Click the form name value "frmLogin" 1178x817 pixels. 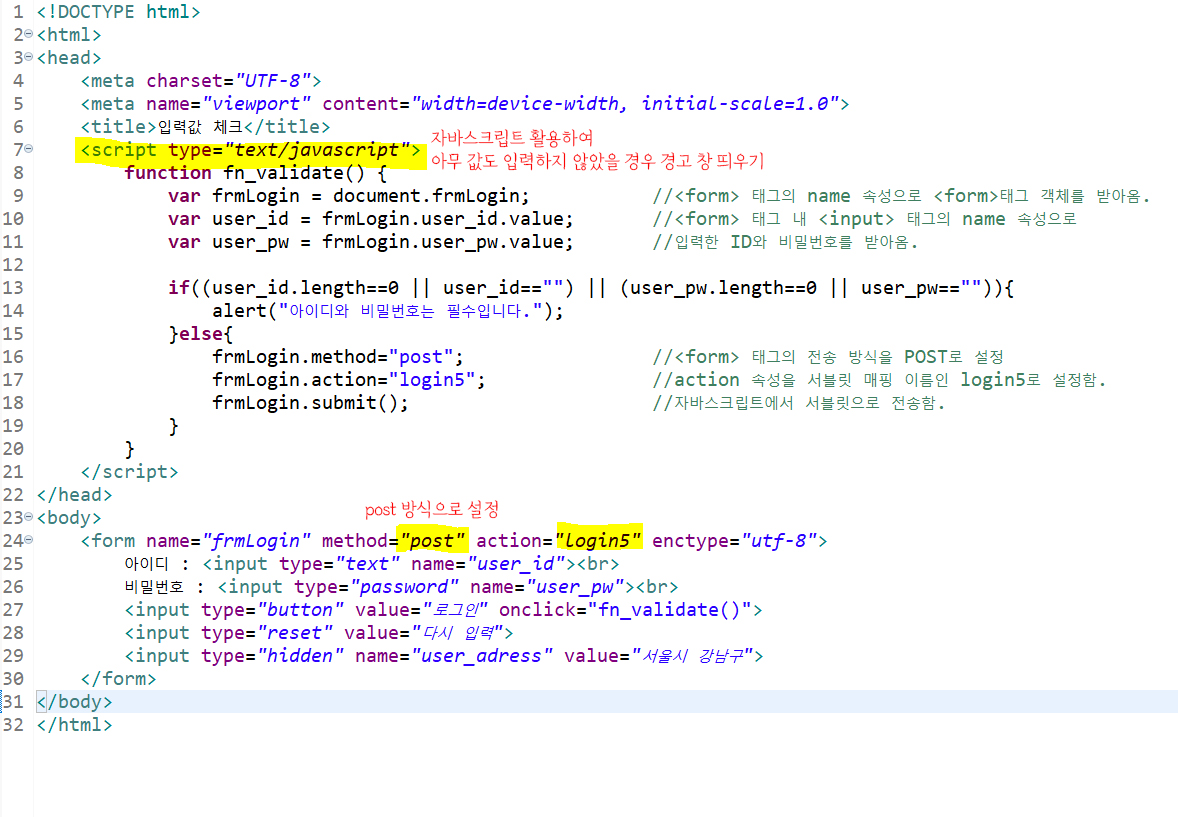pyautogui.click(x=256, y=541)
